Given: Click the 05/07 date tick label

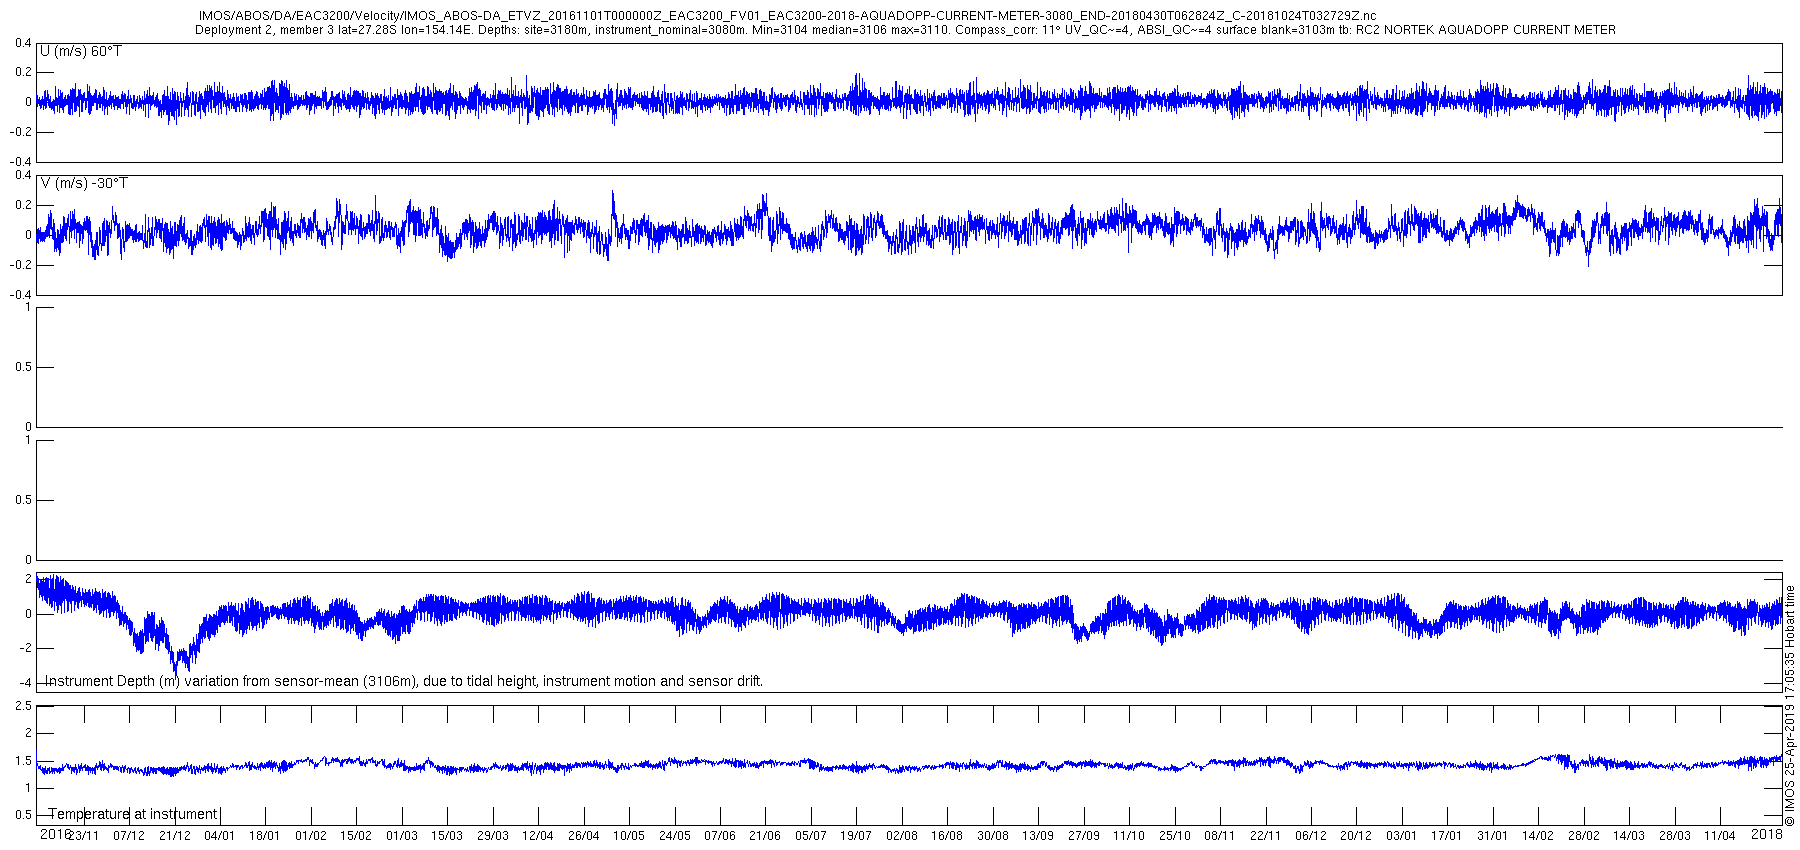Looking at the screenshot, I should click(811, 836).
